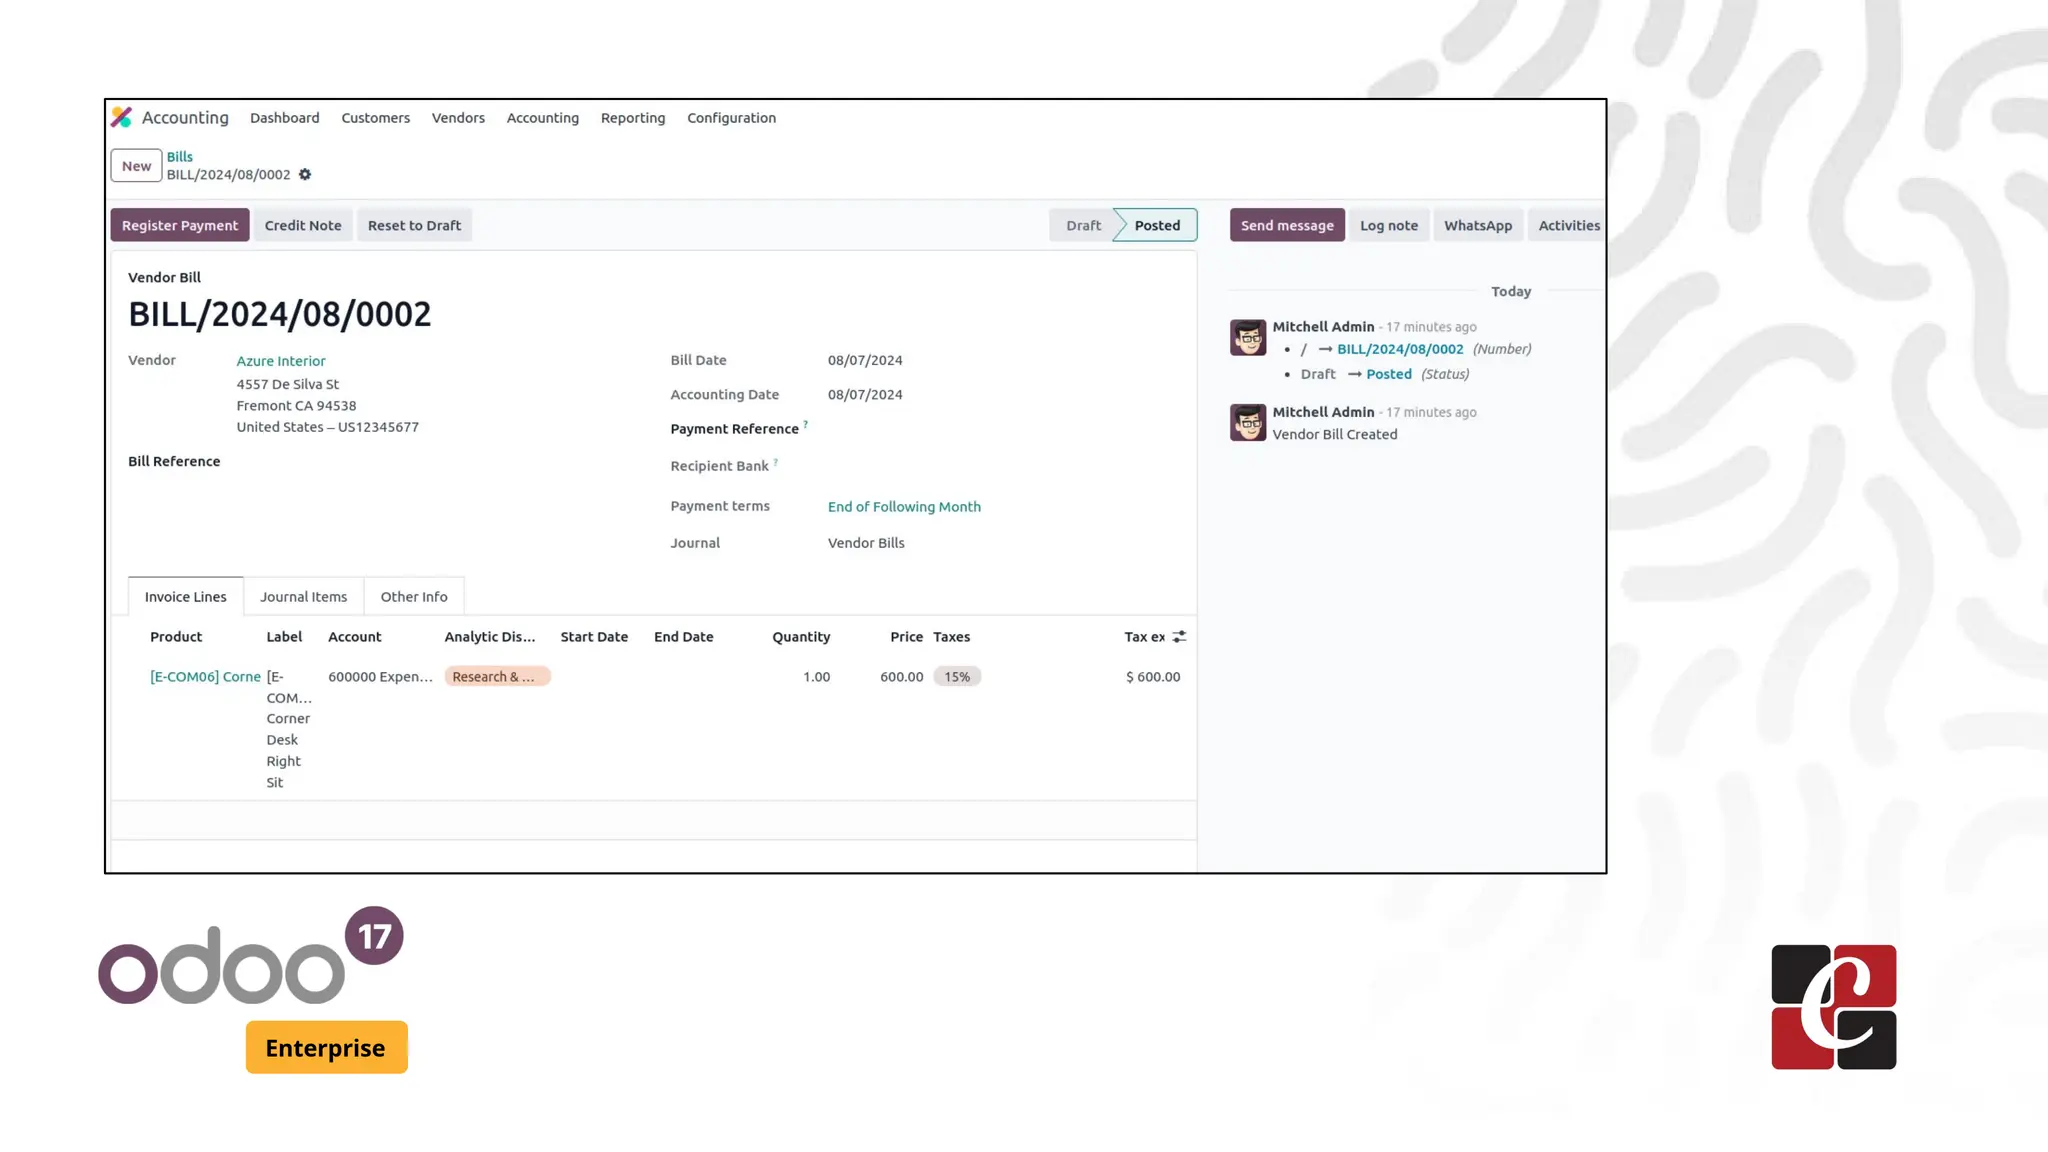Open the Configuration menu
This screenshot has height=1152, width=2048.
pyautogui.click(x=731, y=118)
